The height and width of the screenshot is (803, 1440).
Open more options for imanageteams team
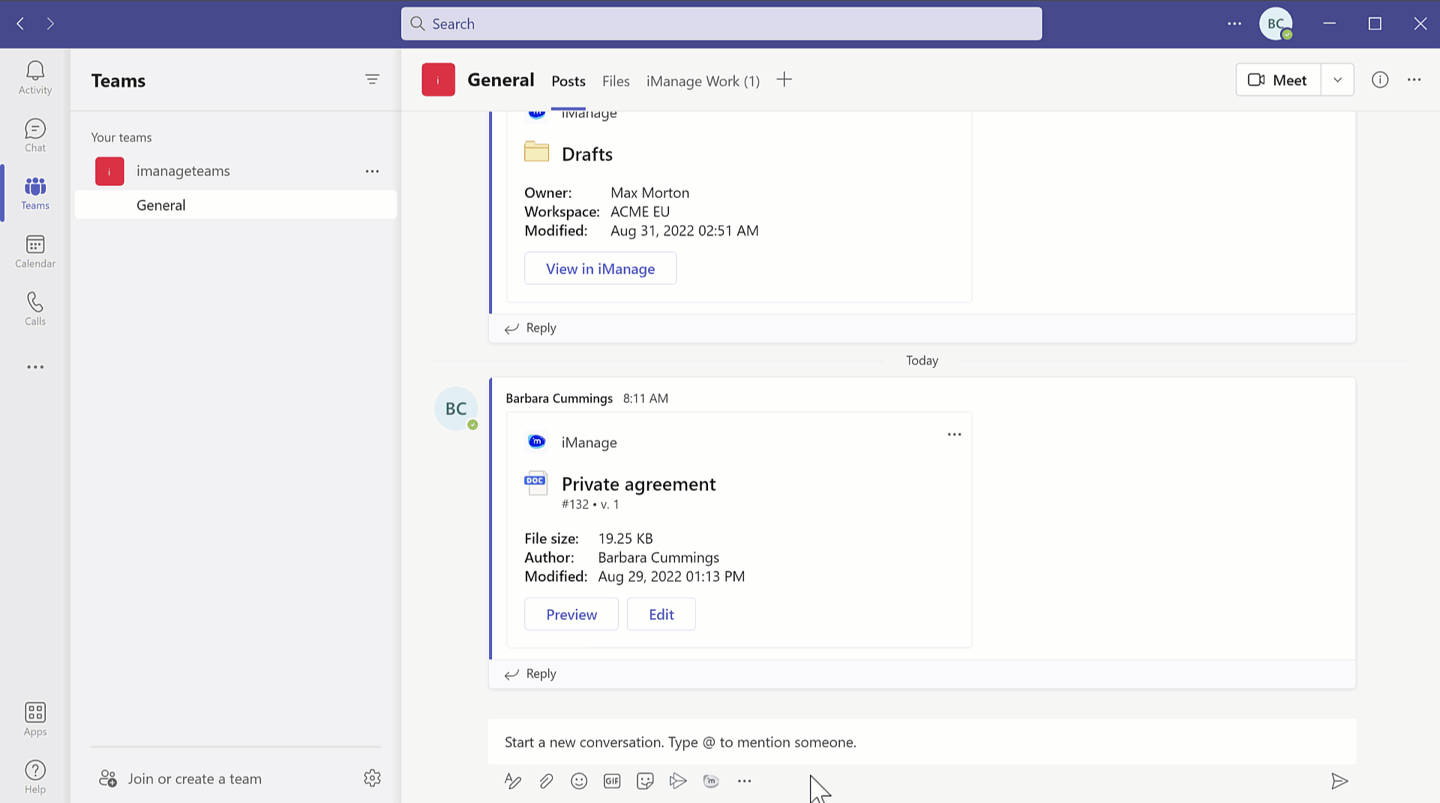(372, 171)
